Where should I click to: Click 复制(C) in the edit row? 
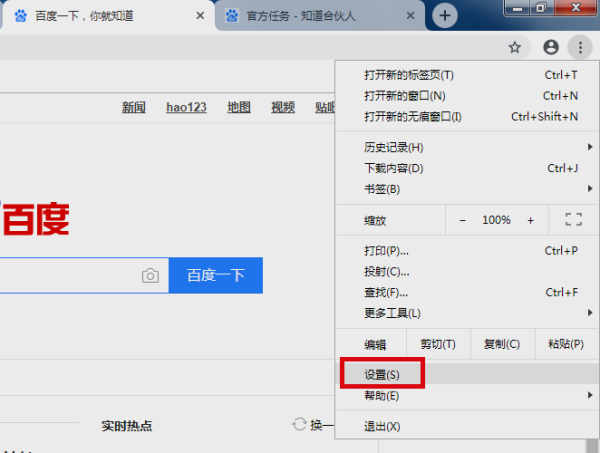click(502, 344)
